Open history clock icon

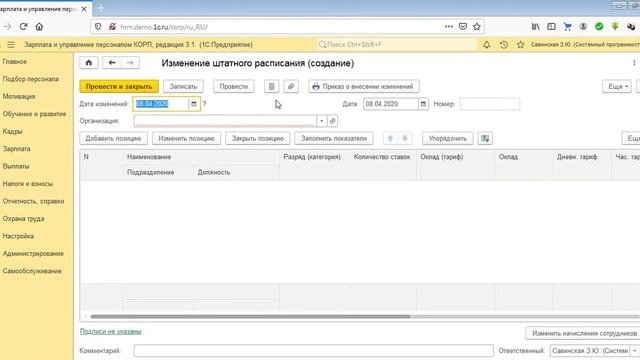[504, 44]
